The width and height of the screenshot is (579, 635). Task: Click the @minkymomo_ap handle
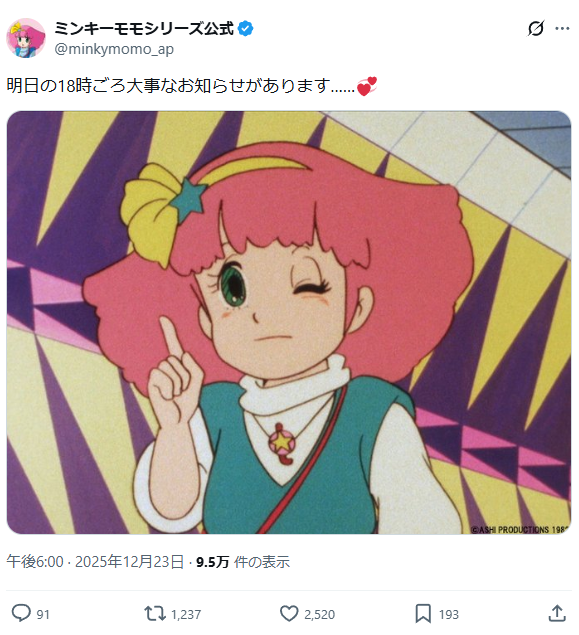click(x=114, y=49)
